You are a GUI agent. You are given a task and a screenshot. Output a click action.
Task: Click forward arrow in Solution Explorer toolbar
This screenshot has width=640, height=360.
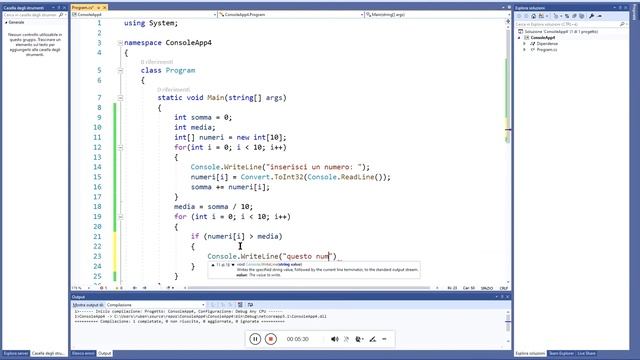click(526, 16)
